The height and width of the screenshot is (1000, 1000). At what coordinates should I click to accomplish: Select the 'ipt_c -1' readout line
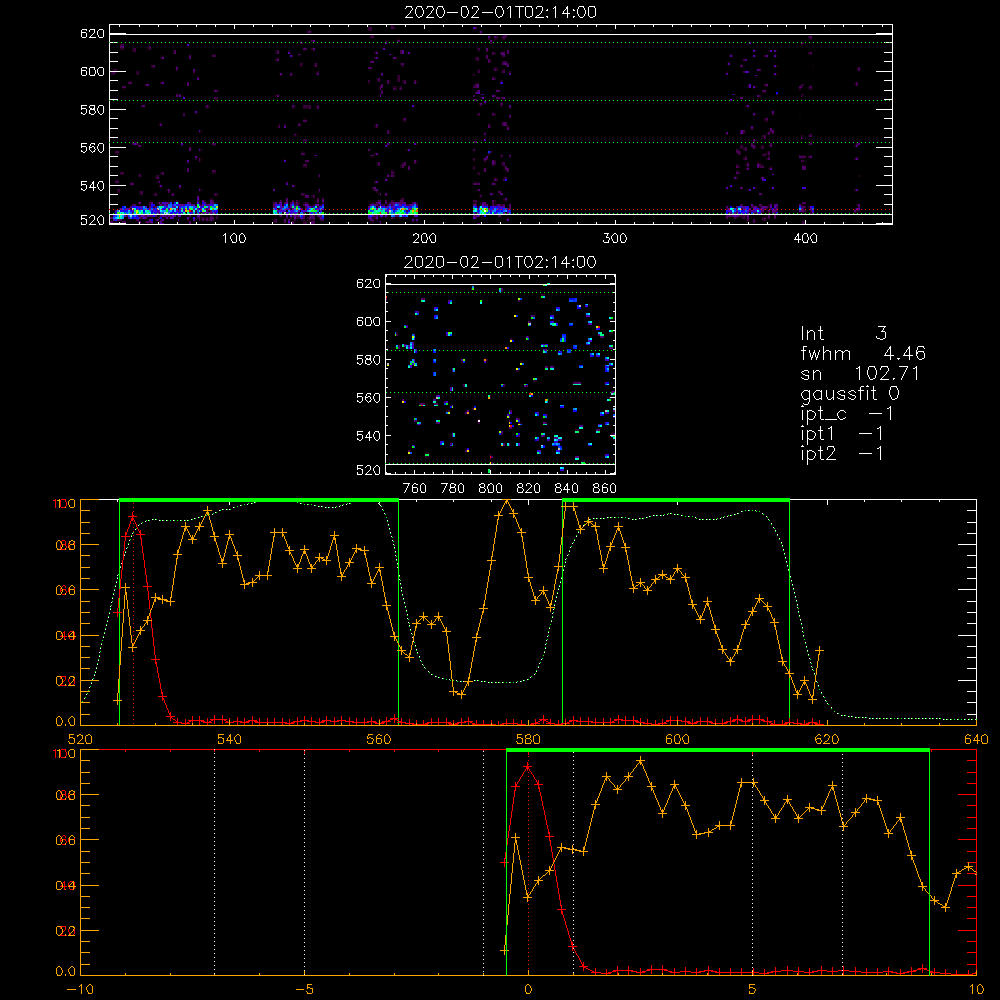click(847, 414)
